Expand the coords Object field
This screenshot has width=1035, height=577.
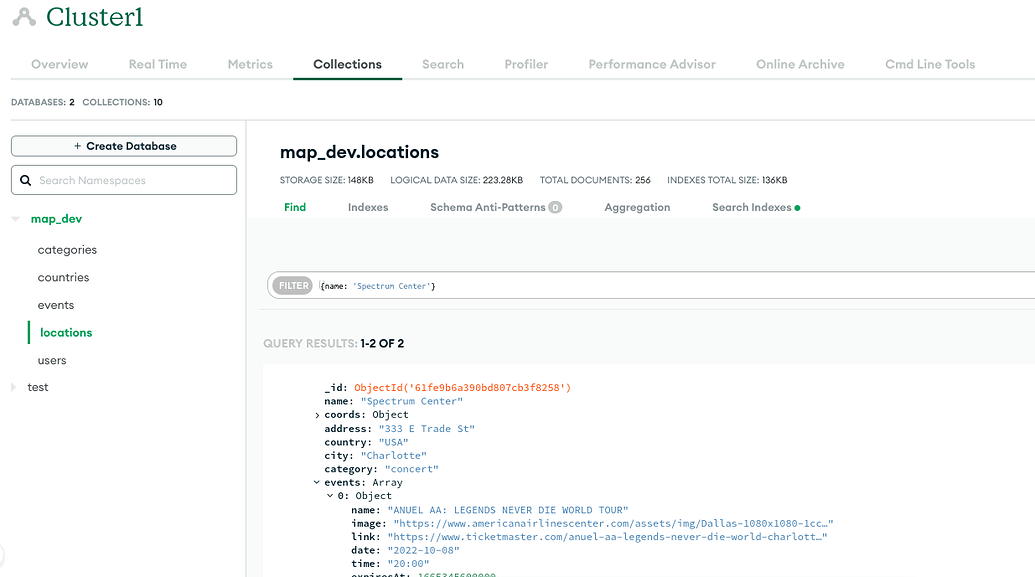318,415
